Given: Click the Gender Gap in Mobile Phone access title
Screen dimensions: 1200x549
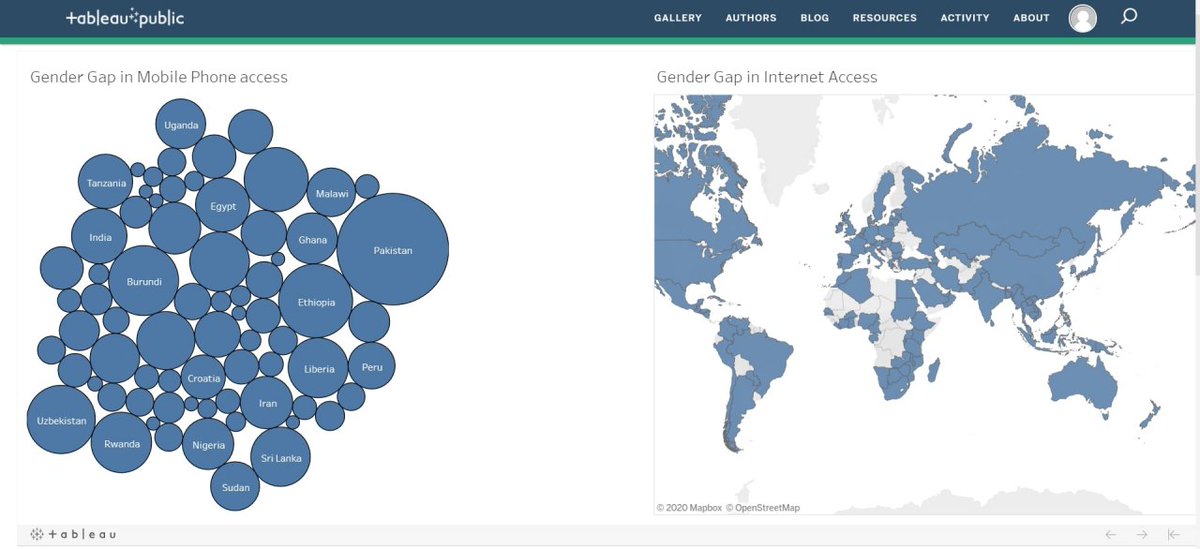Looking at the screenshot, I should 159,77.
